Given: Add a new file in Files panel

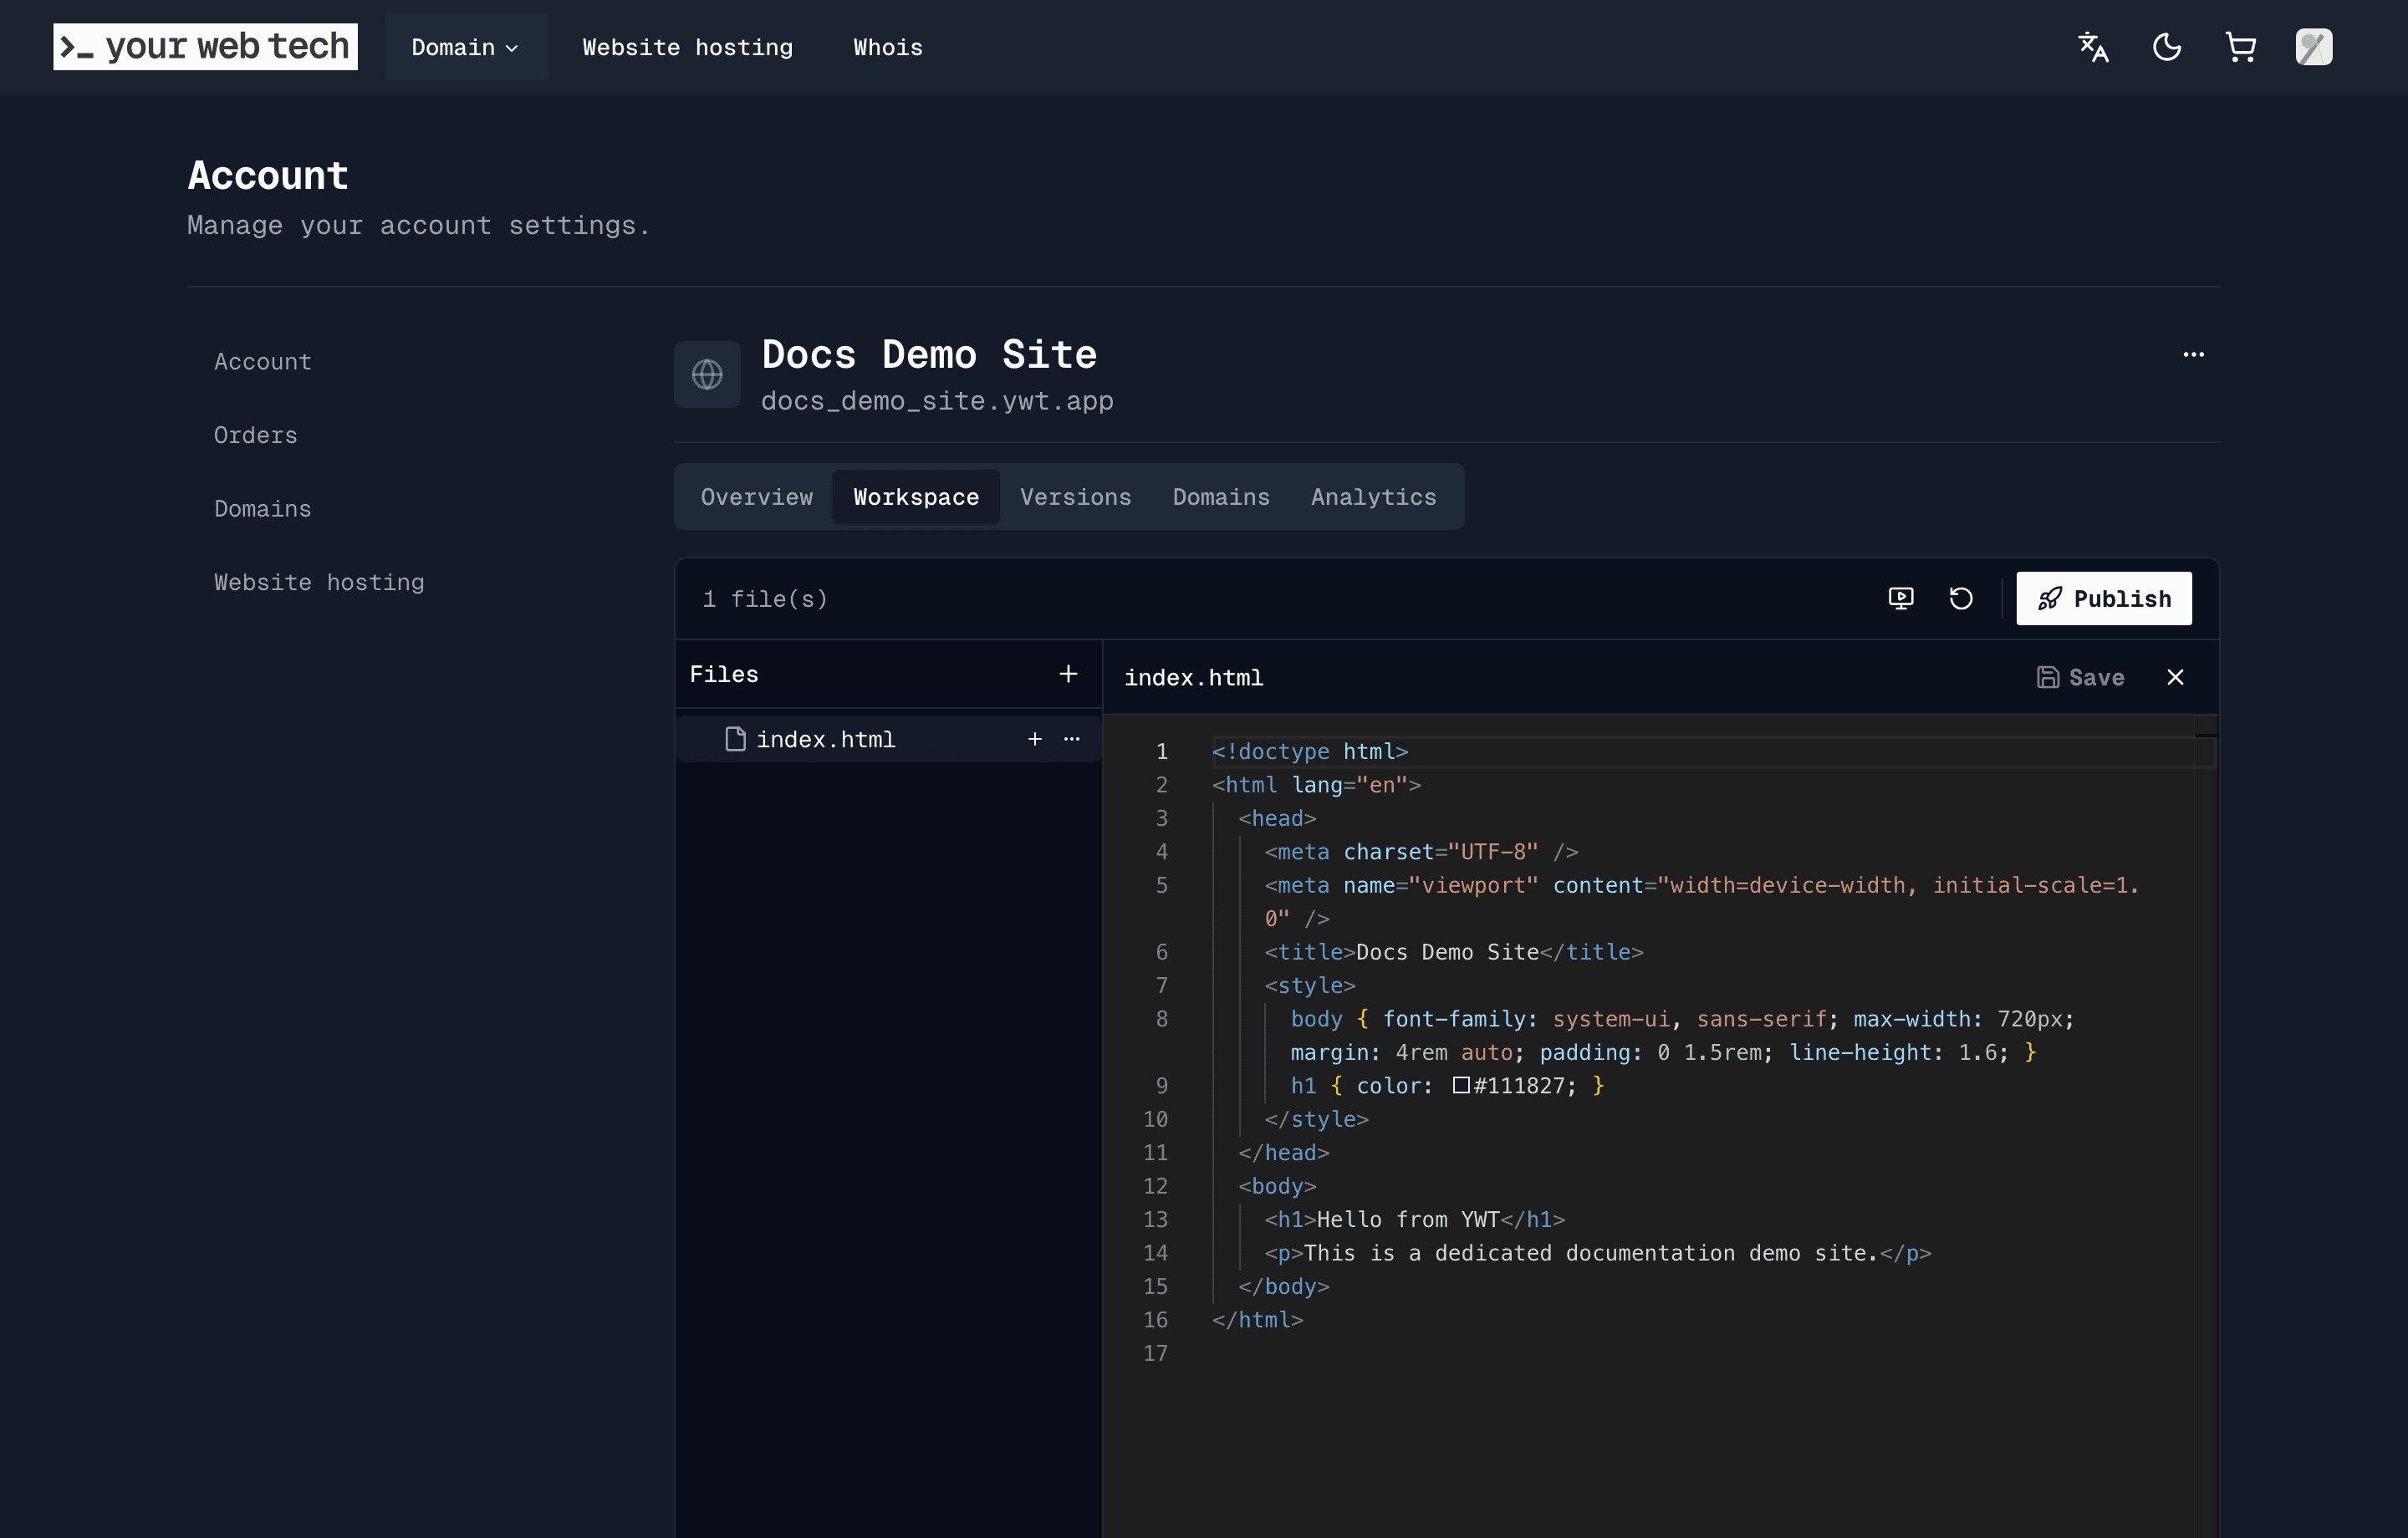Looking at the screenshot, I should click(x=1068, y=674).
